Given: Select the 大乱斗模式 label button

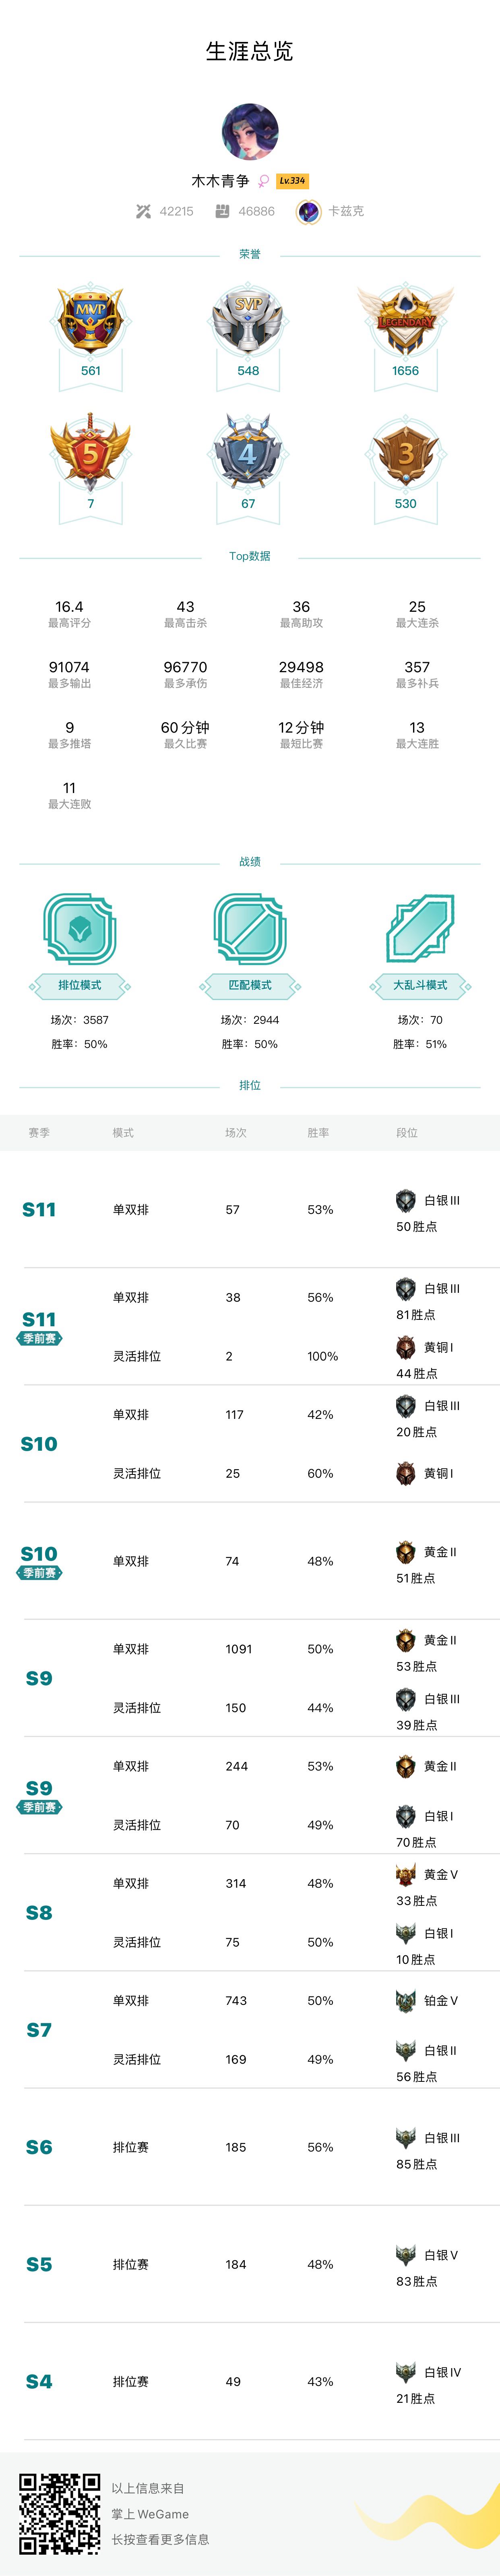Looking at the screenshot, I should pyautogui.click(x=420, y=985).
